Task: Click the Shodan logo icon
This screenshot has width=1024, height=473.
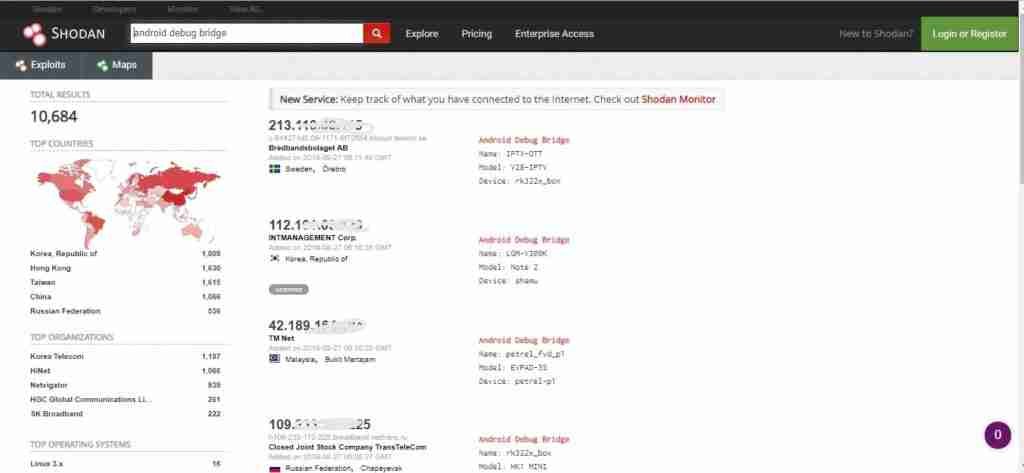Action: [34, 34]
